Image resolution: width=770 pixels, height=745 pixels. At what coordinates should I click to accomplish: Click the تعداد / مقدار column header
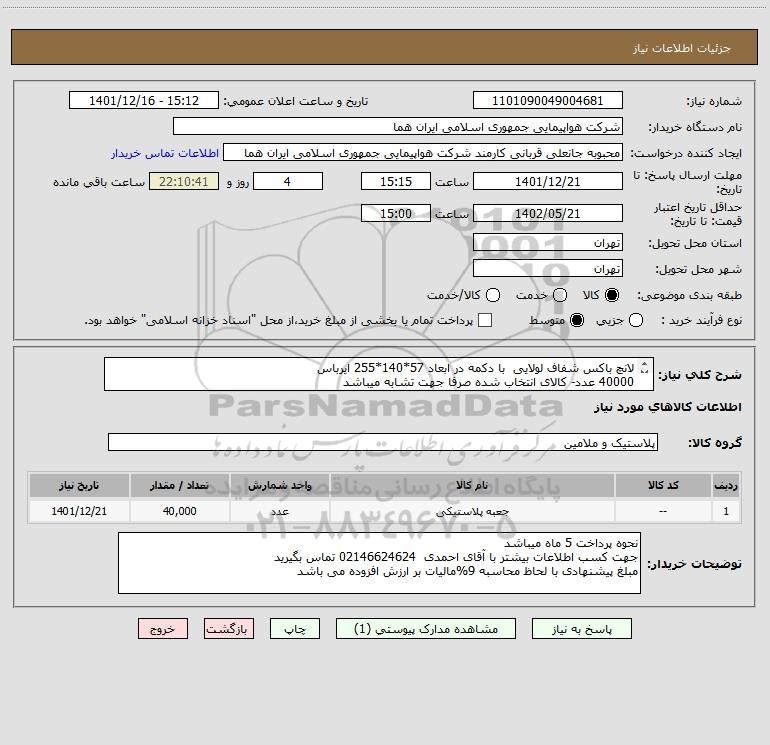[179, 486]
